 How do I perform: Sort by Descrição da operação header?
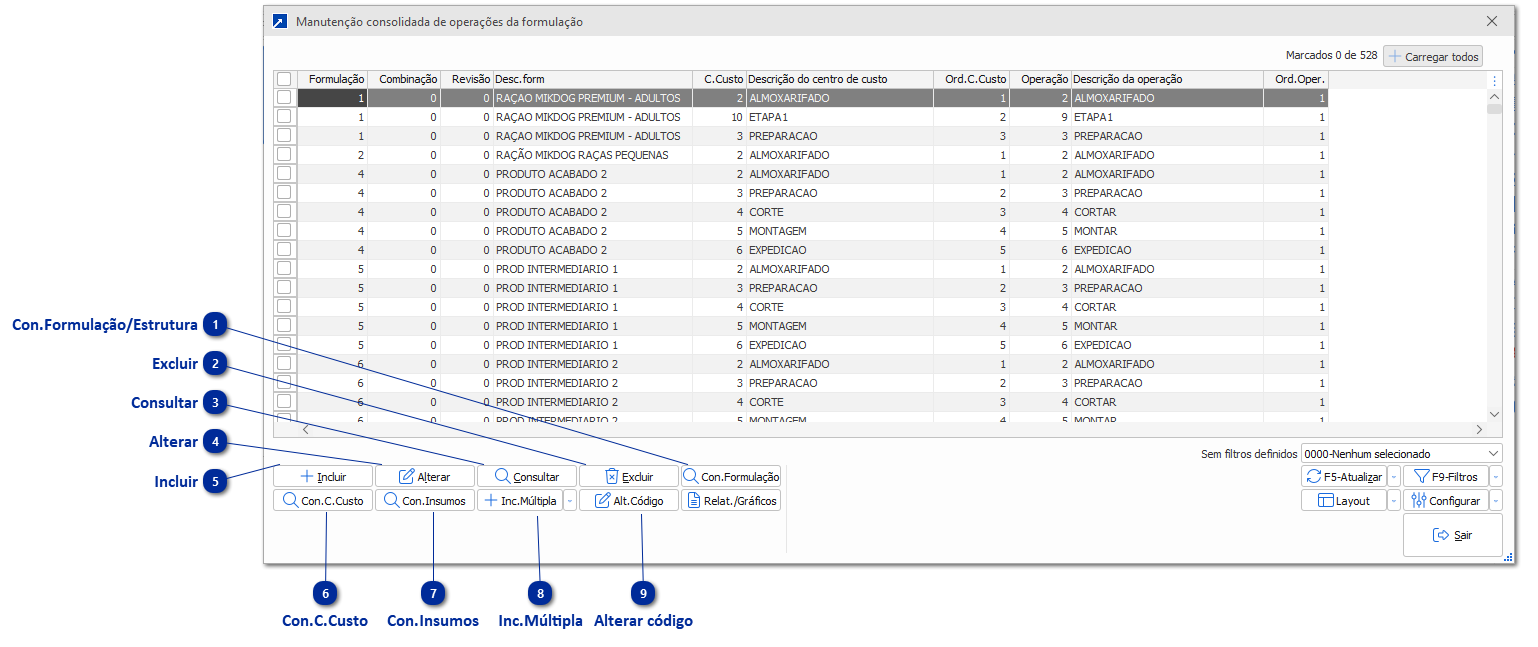1167,79
